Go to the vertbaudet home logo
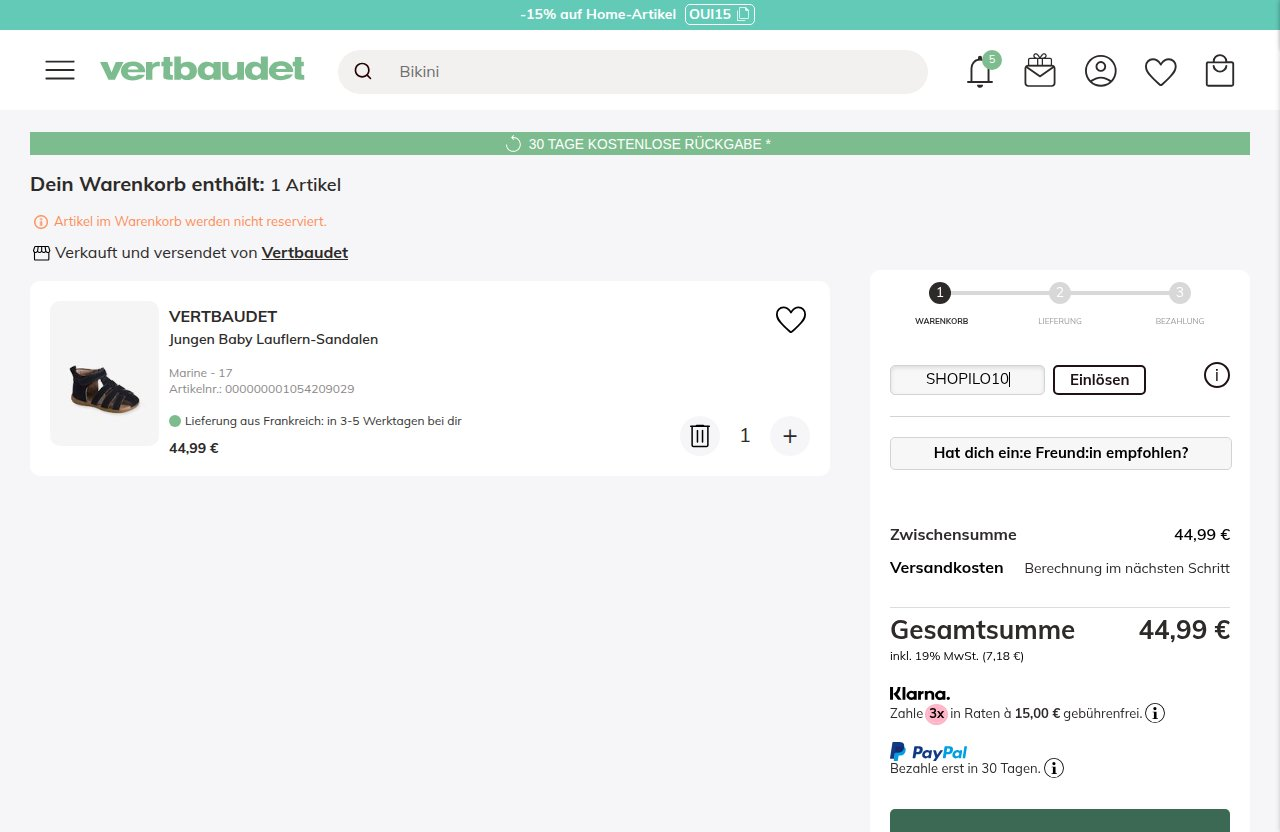Image resolution: width=1280 pixels, height=832 pixels. [202, 69]
